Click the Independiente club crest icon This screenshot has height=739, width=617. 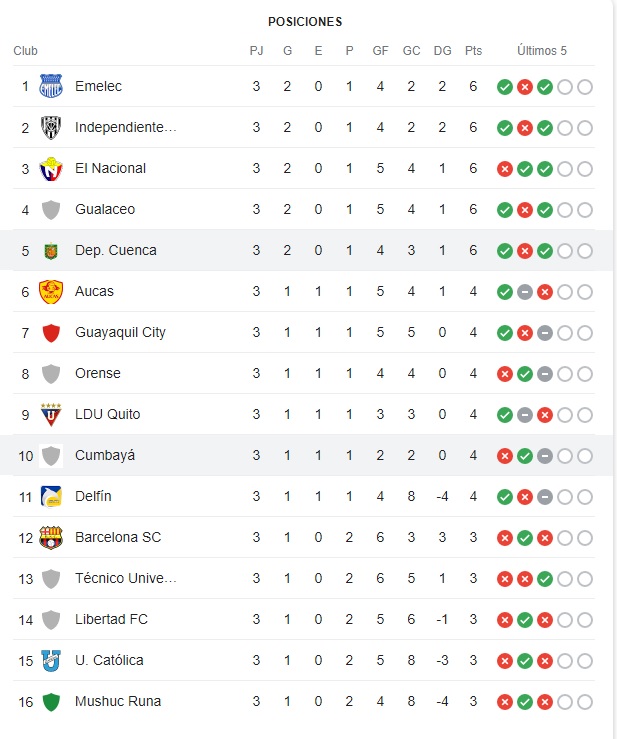click(x=50, y=128)
